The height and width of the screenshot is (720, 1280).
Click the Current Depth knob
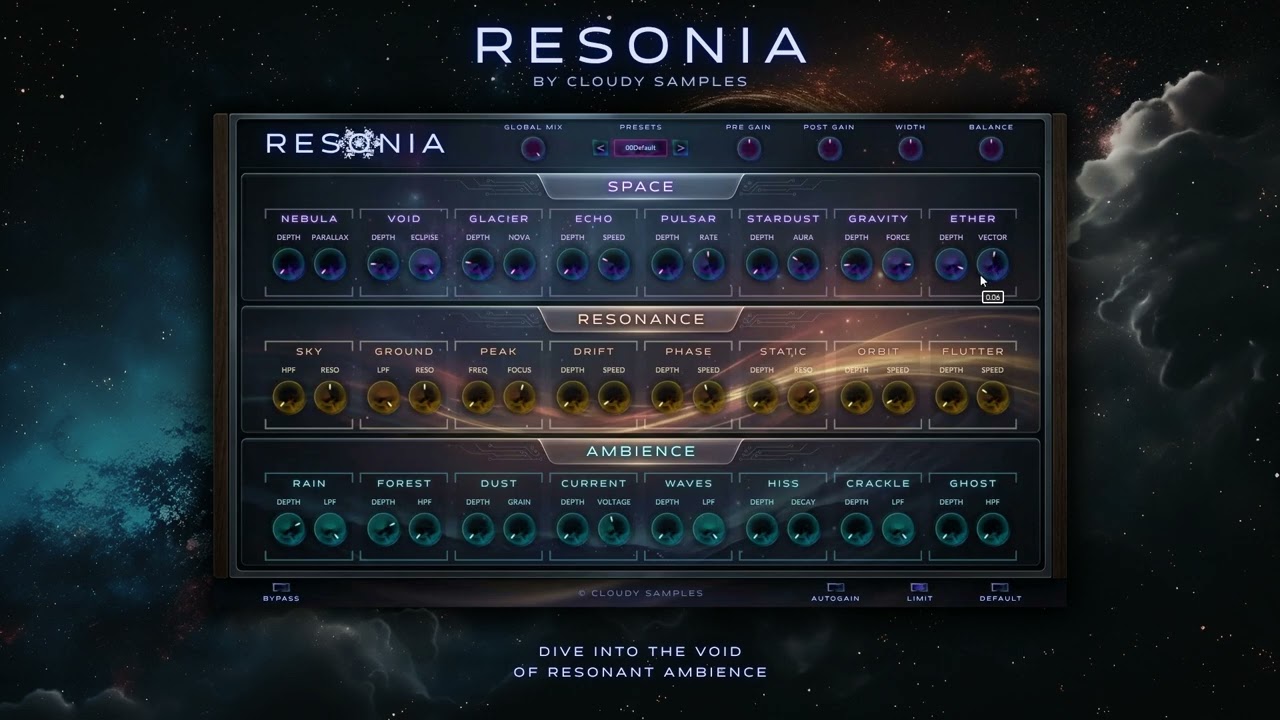tap(572, 529)
